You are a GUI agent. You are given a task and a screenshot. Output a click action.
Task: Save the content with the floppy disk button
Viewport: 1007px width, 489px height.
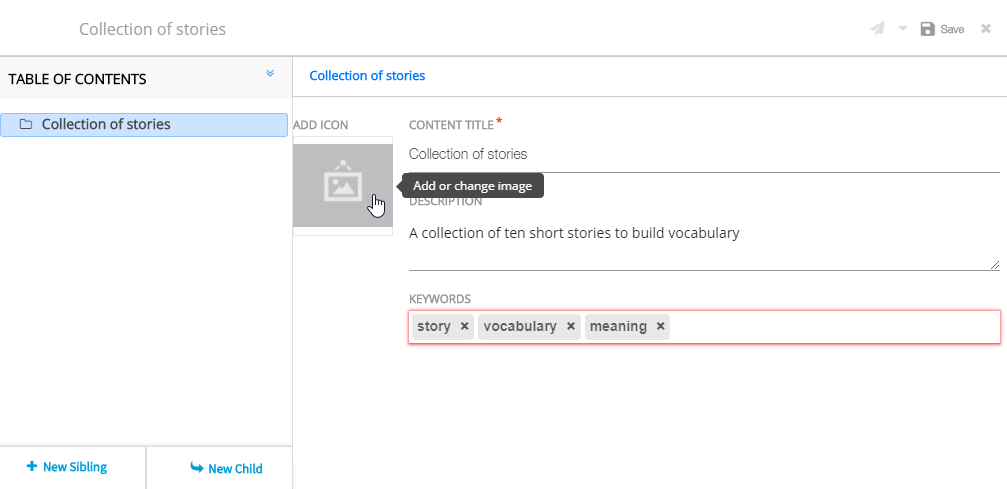(941, 29)
